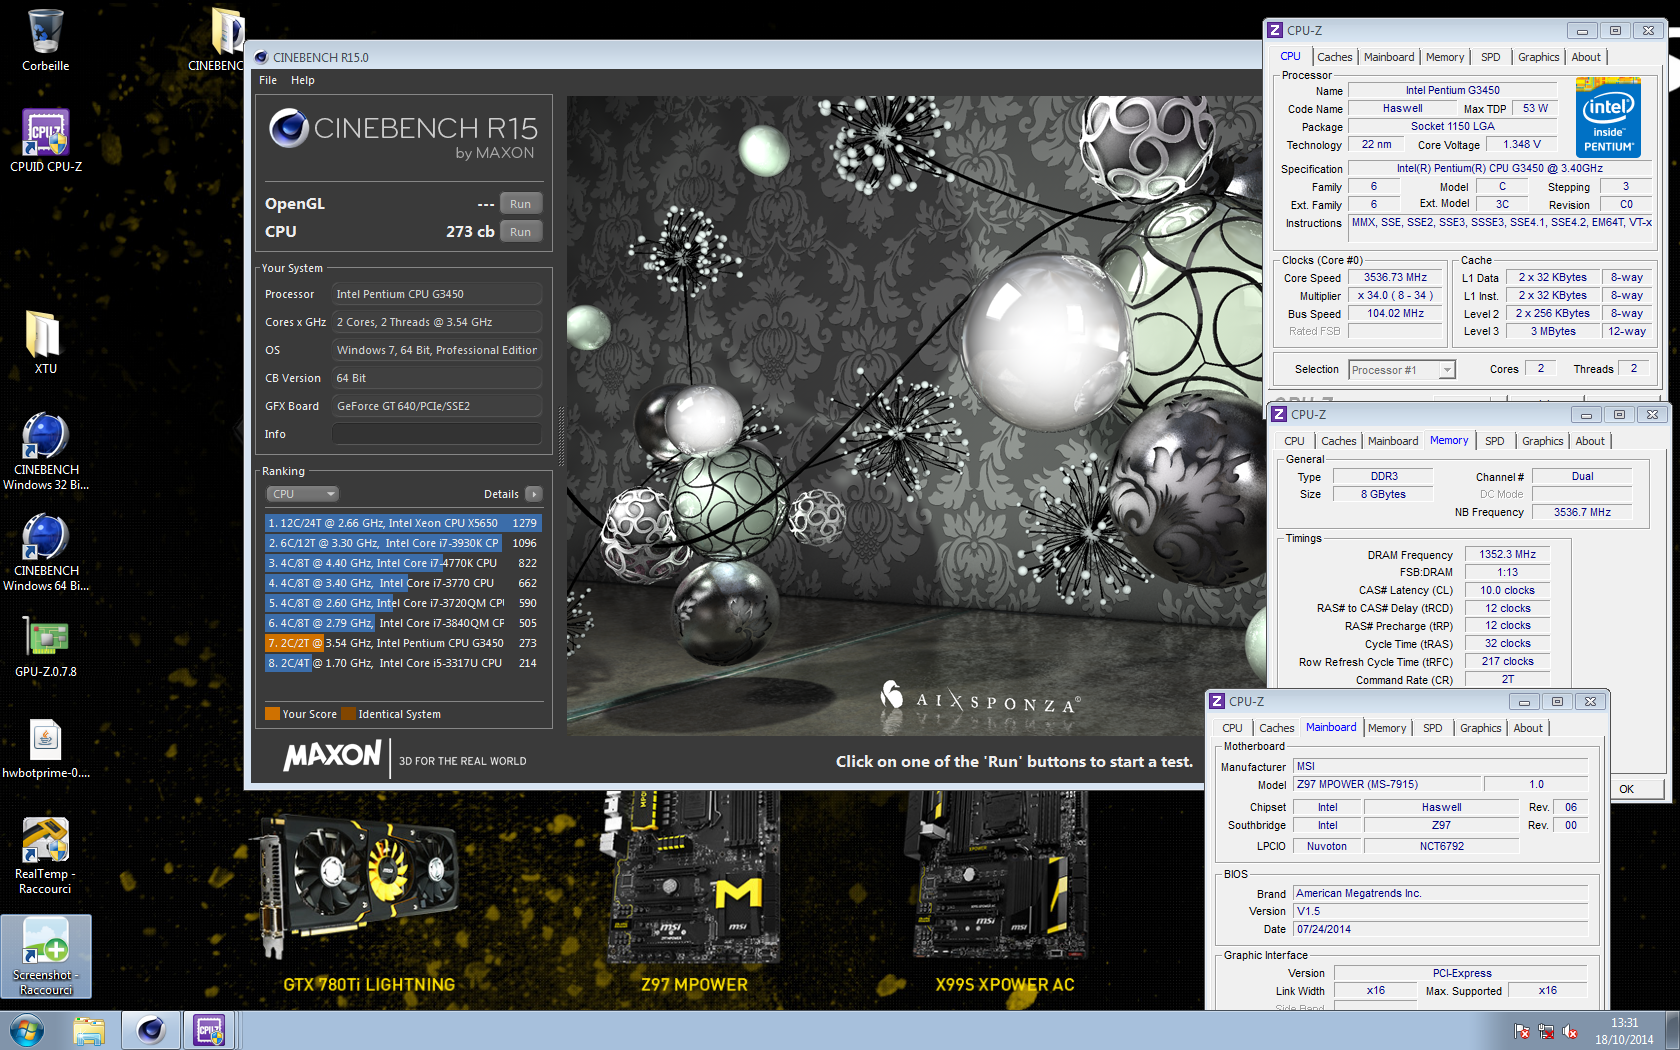
Task: Open the CPU ranking type dropdown
Action: coord(302,494)
